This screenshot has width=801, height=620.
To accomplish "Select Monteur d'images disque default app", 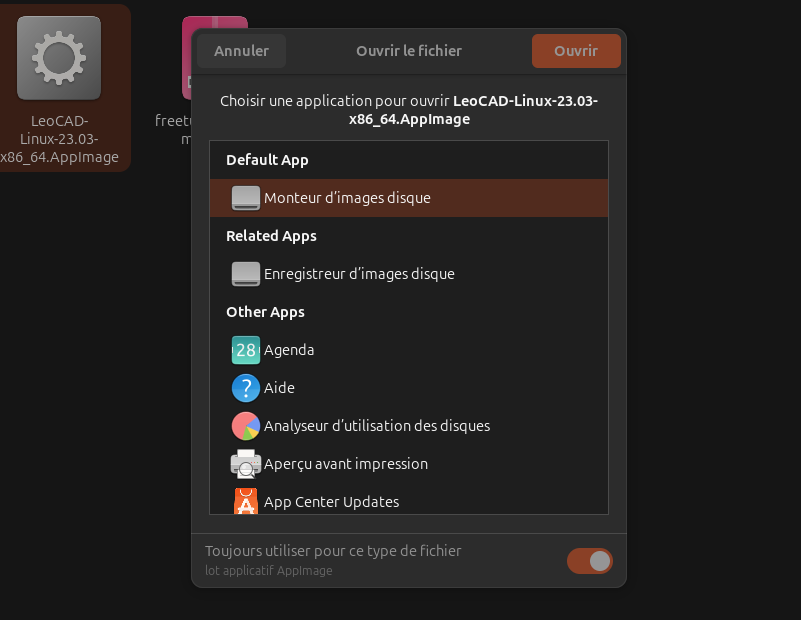I will (x=409, y=198).
